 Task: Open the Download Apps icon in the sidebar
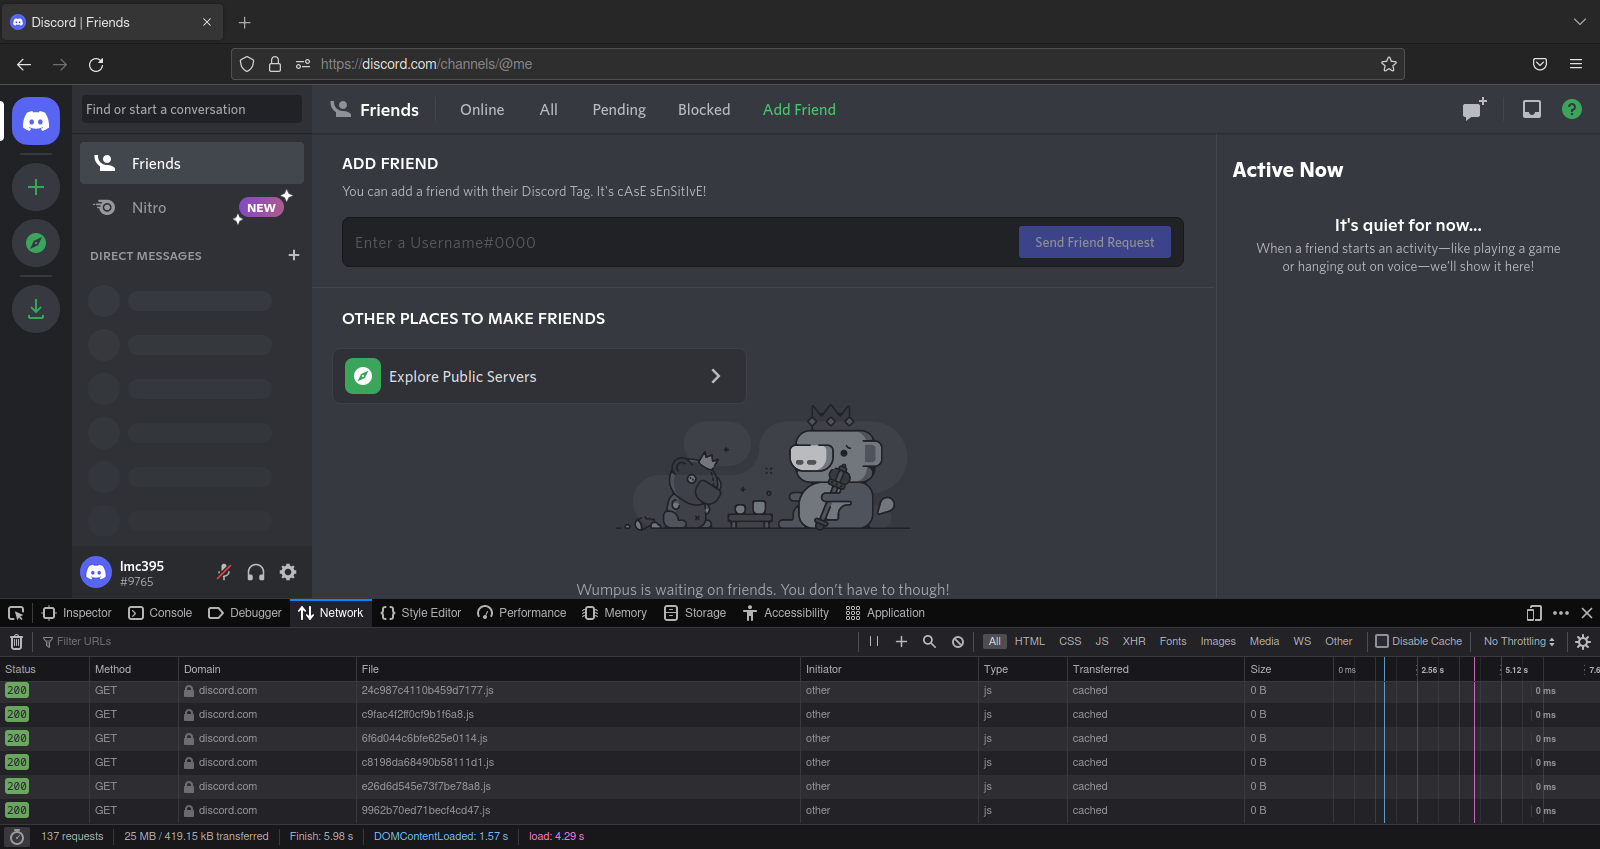point(36,309)
